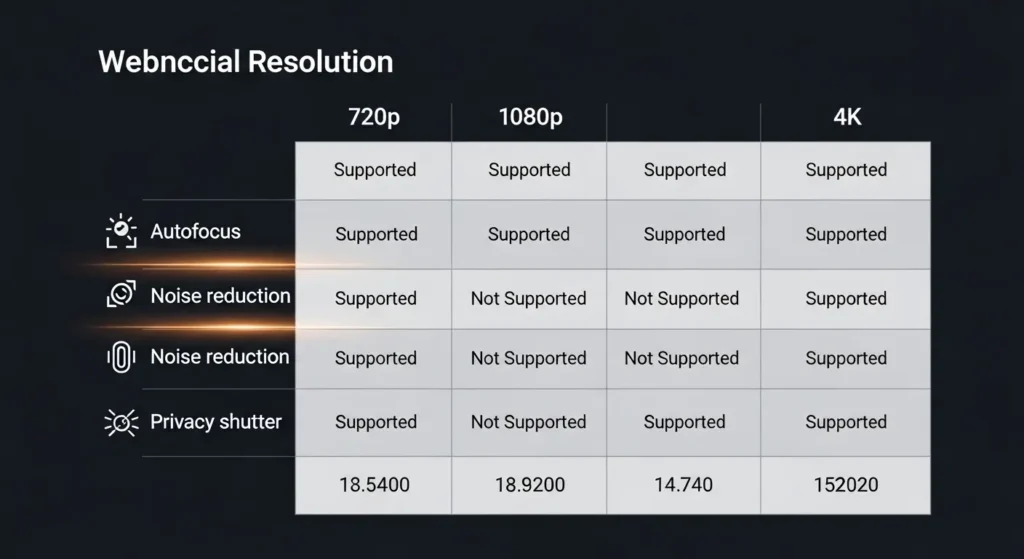1024x559 pixels.
Task: Select the 1080p column header
Action: (530, 117)
